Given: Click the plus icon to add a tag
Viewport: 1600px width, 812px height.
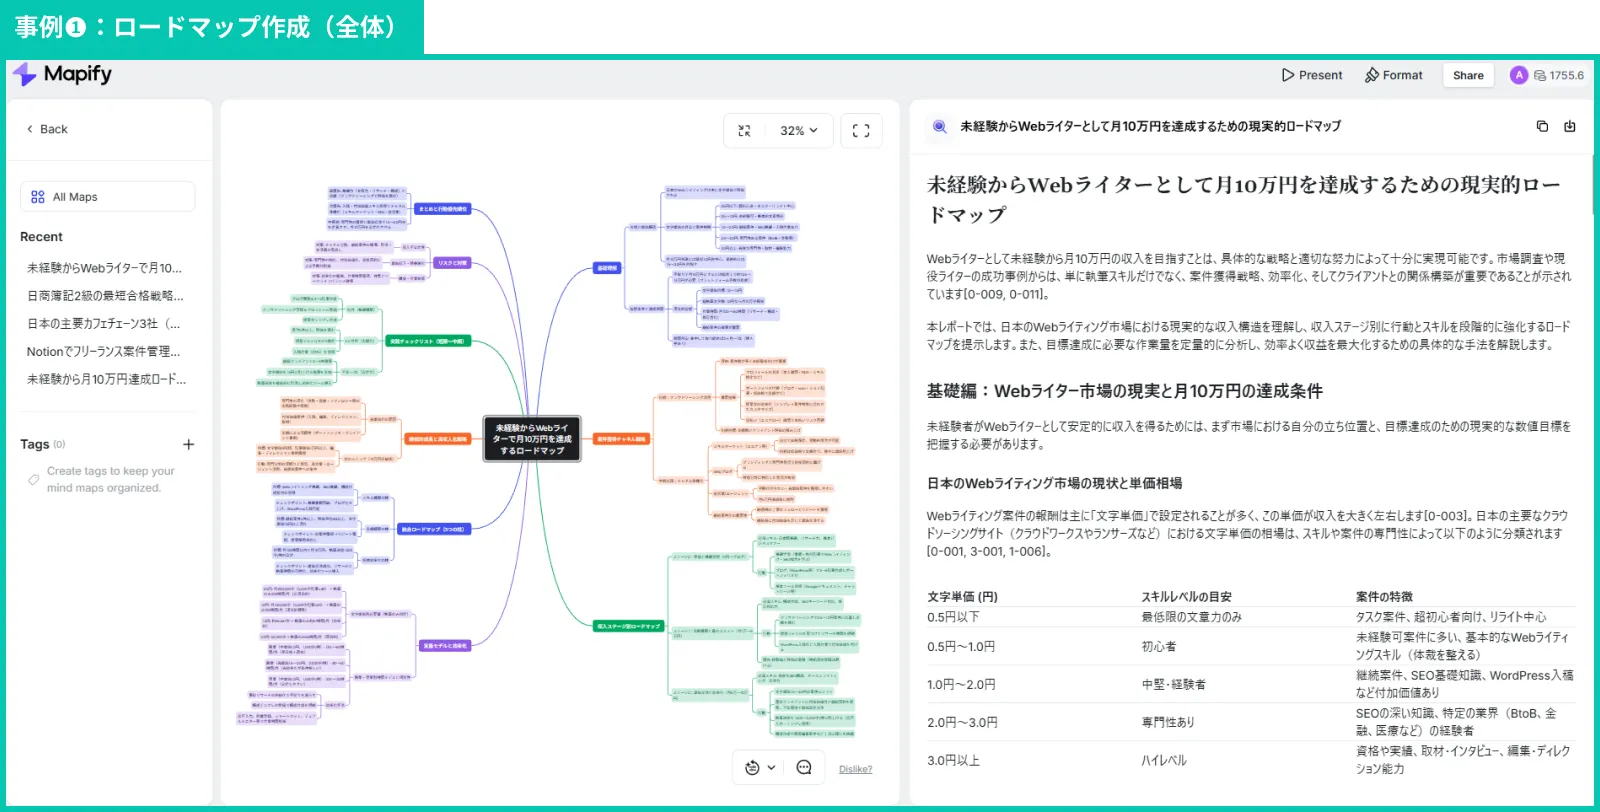Looking at the screenshot, I should coord(189,444).
